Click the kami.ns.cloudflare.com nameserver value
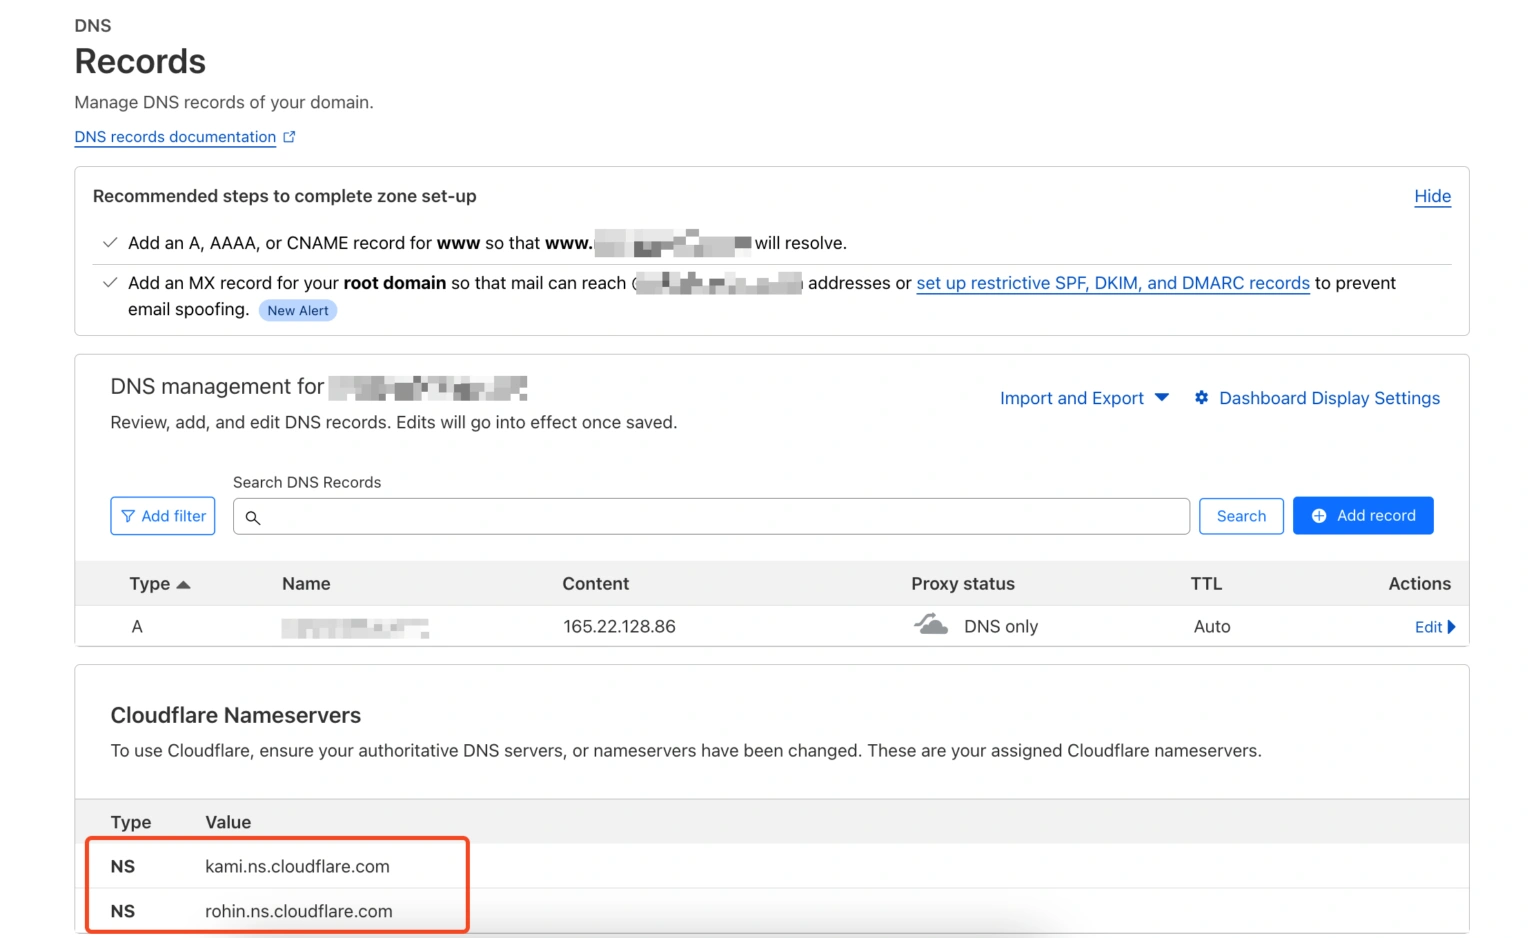1536x938 pixels. 297,867
